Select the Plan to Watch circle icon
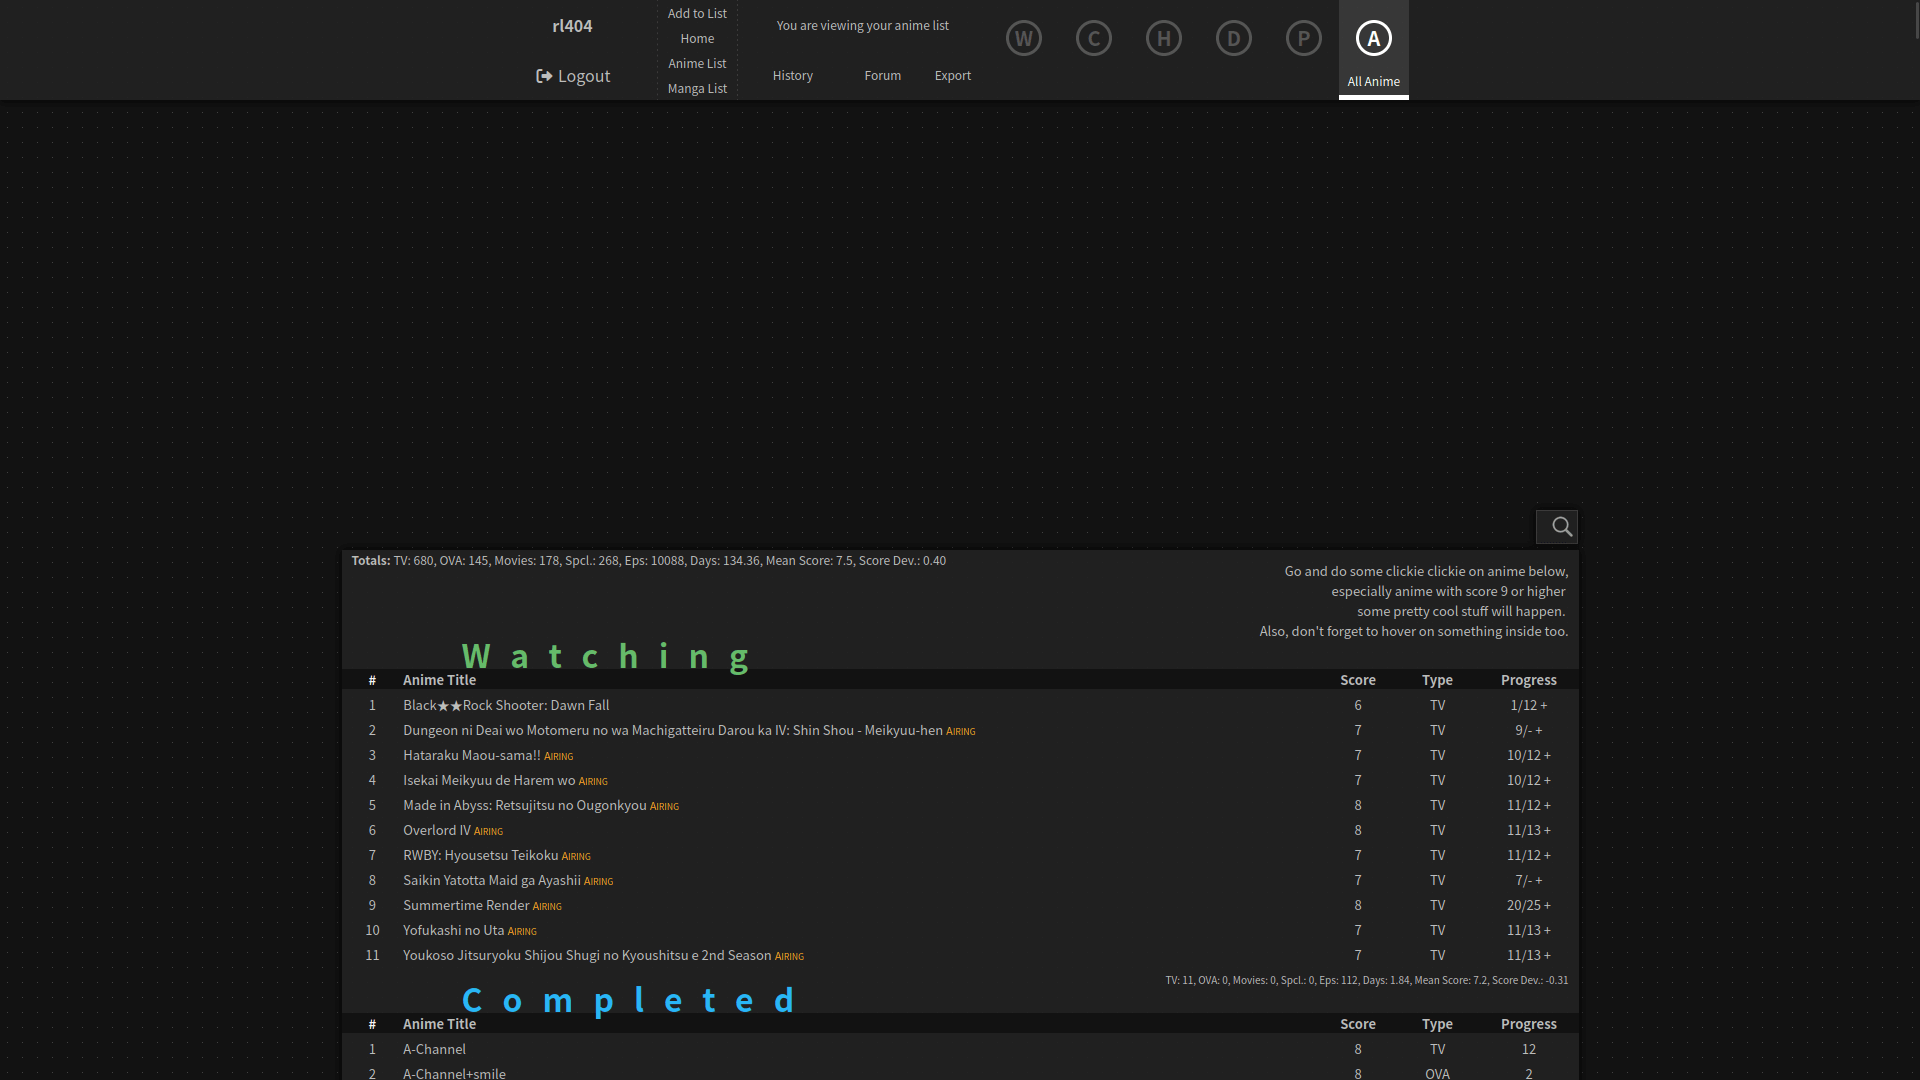Screen dimensions: 1920x1080 point(1303,39)
